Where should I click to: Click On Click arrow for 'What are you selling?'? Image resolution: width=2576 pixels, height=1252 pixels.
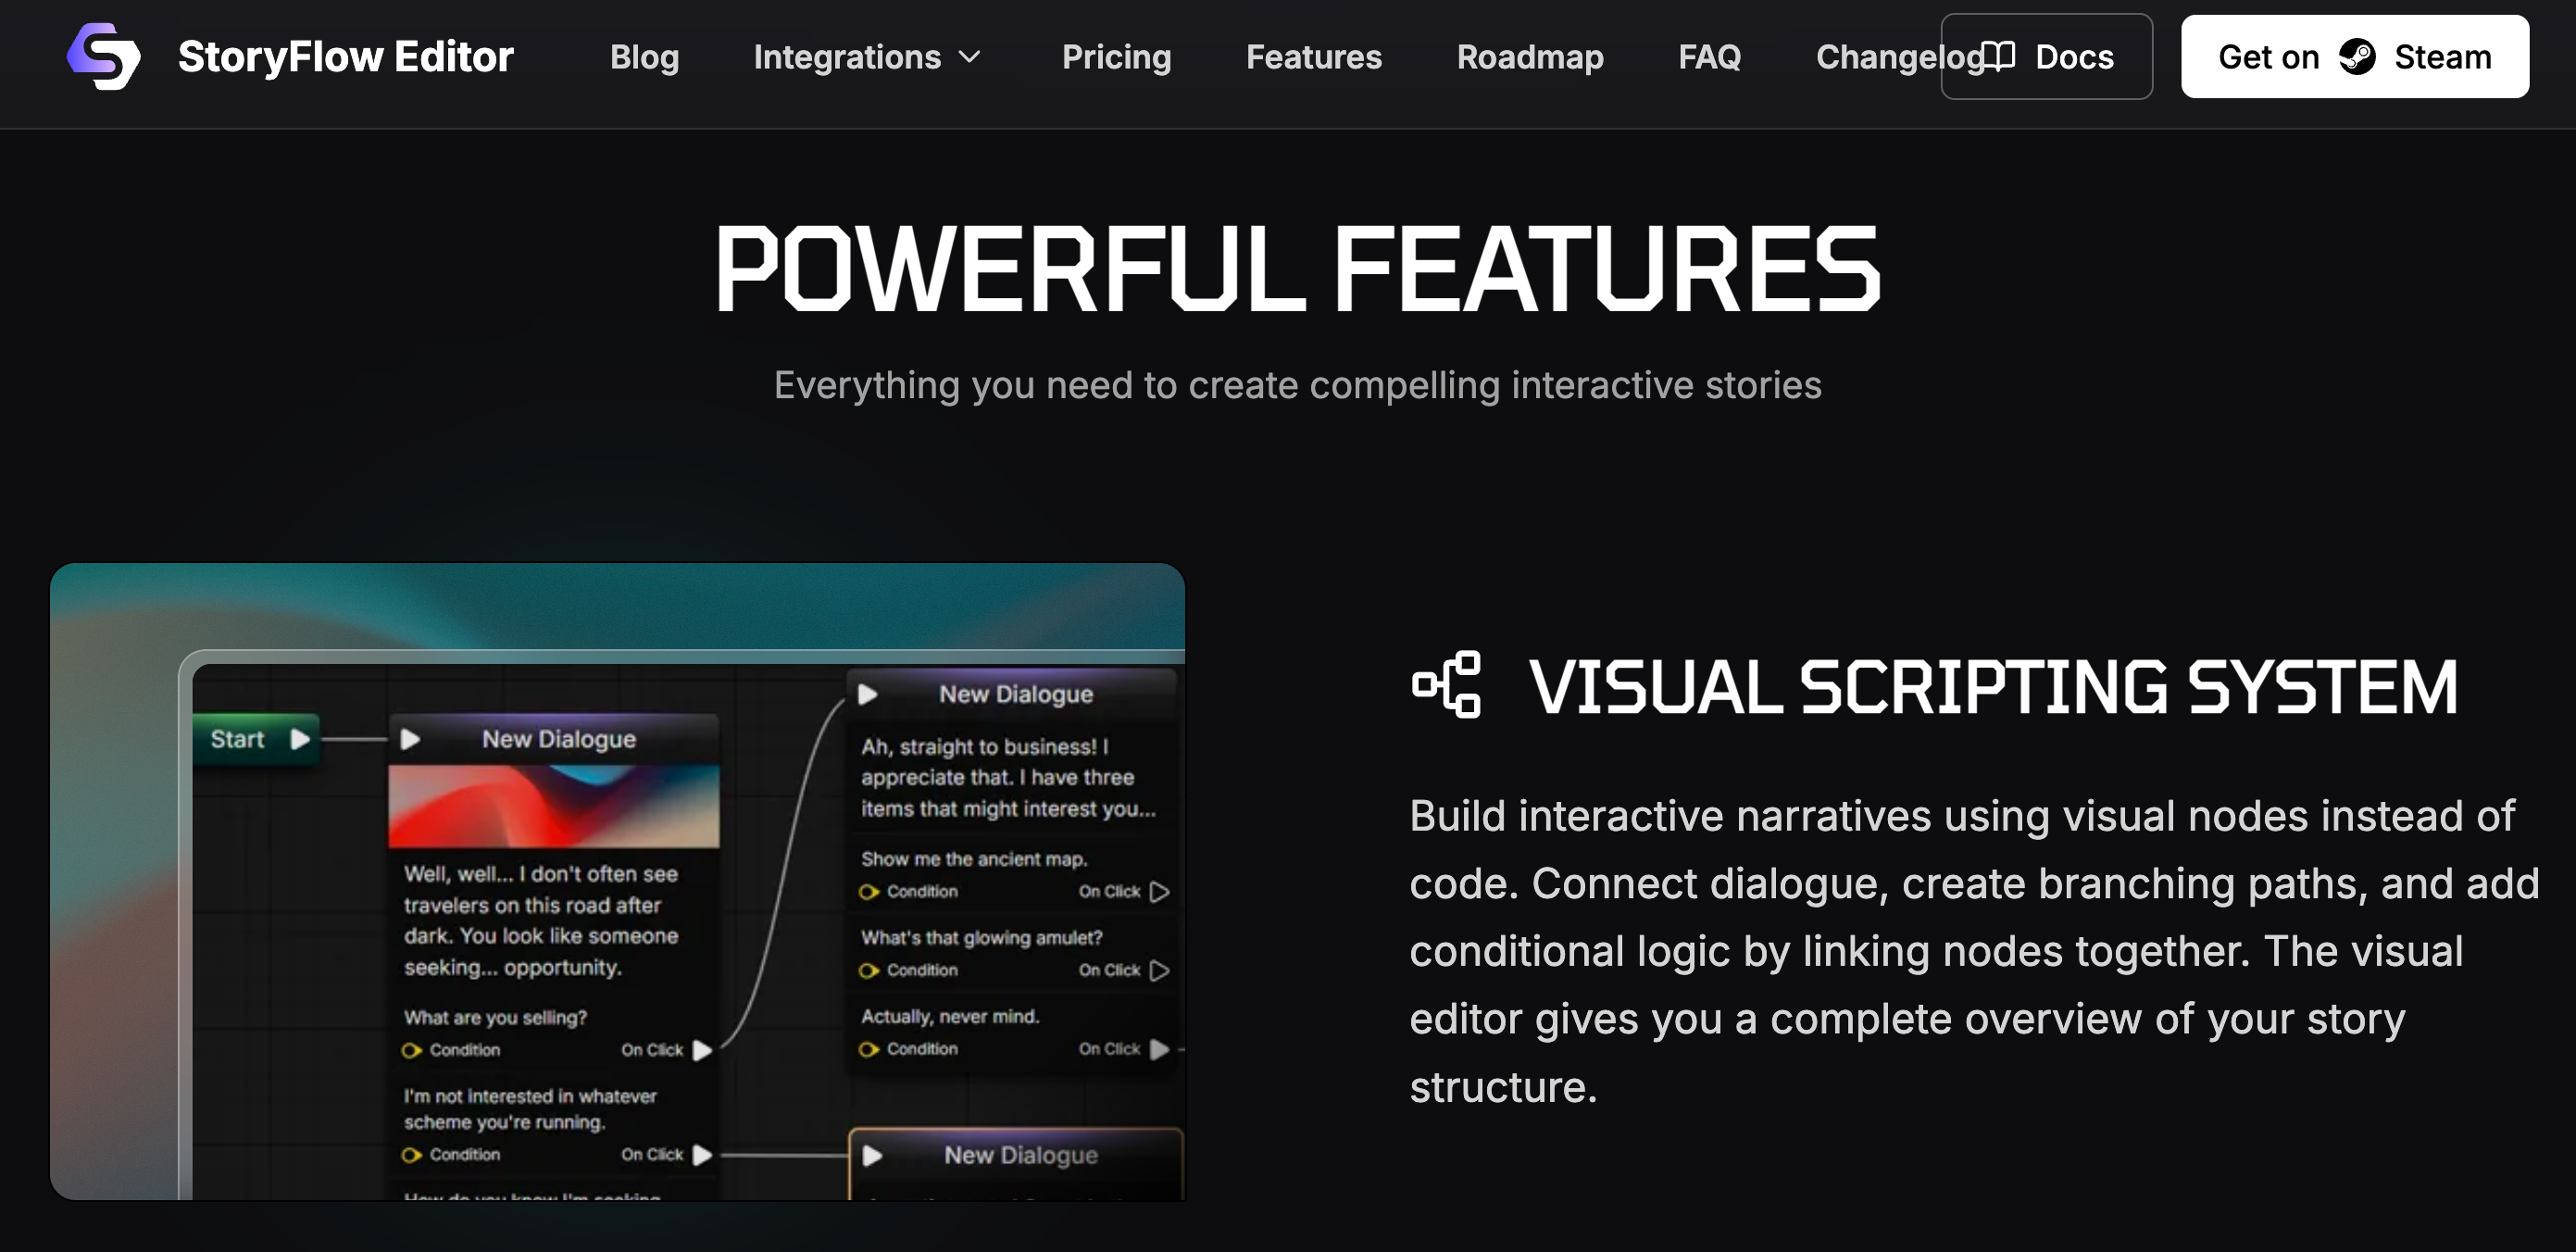coord(703,1050)
